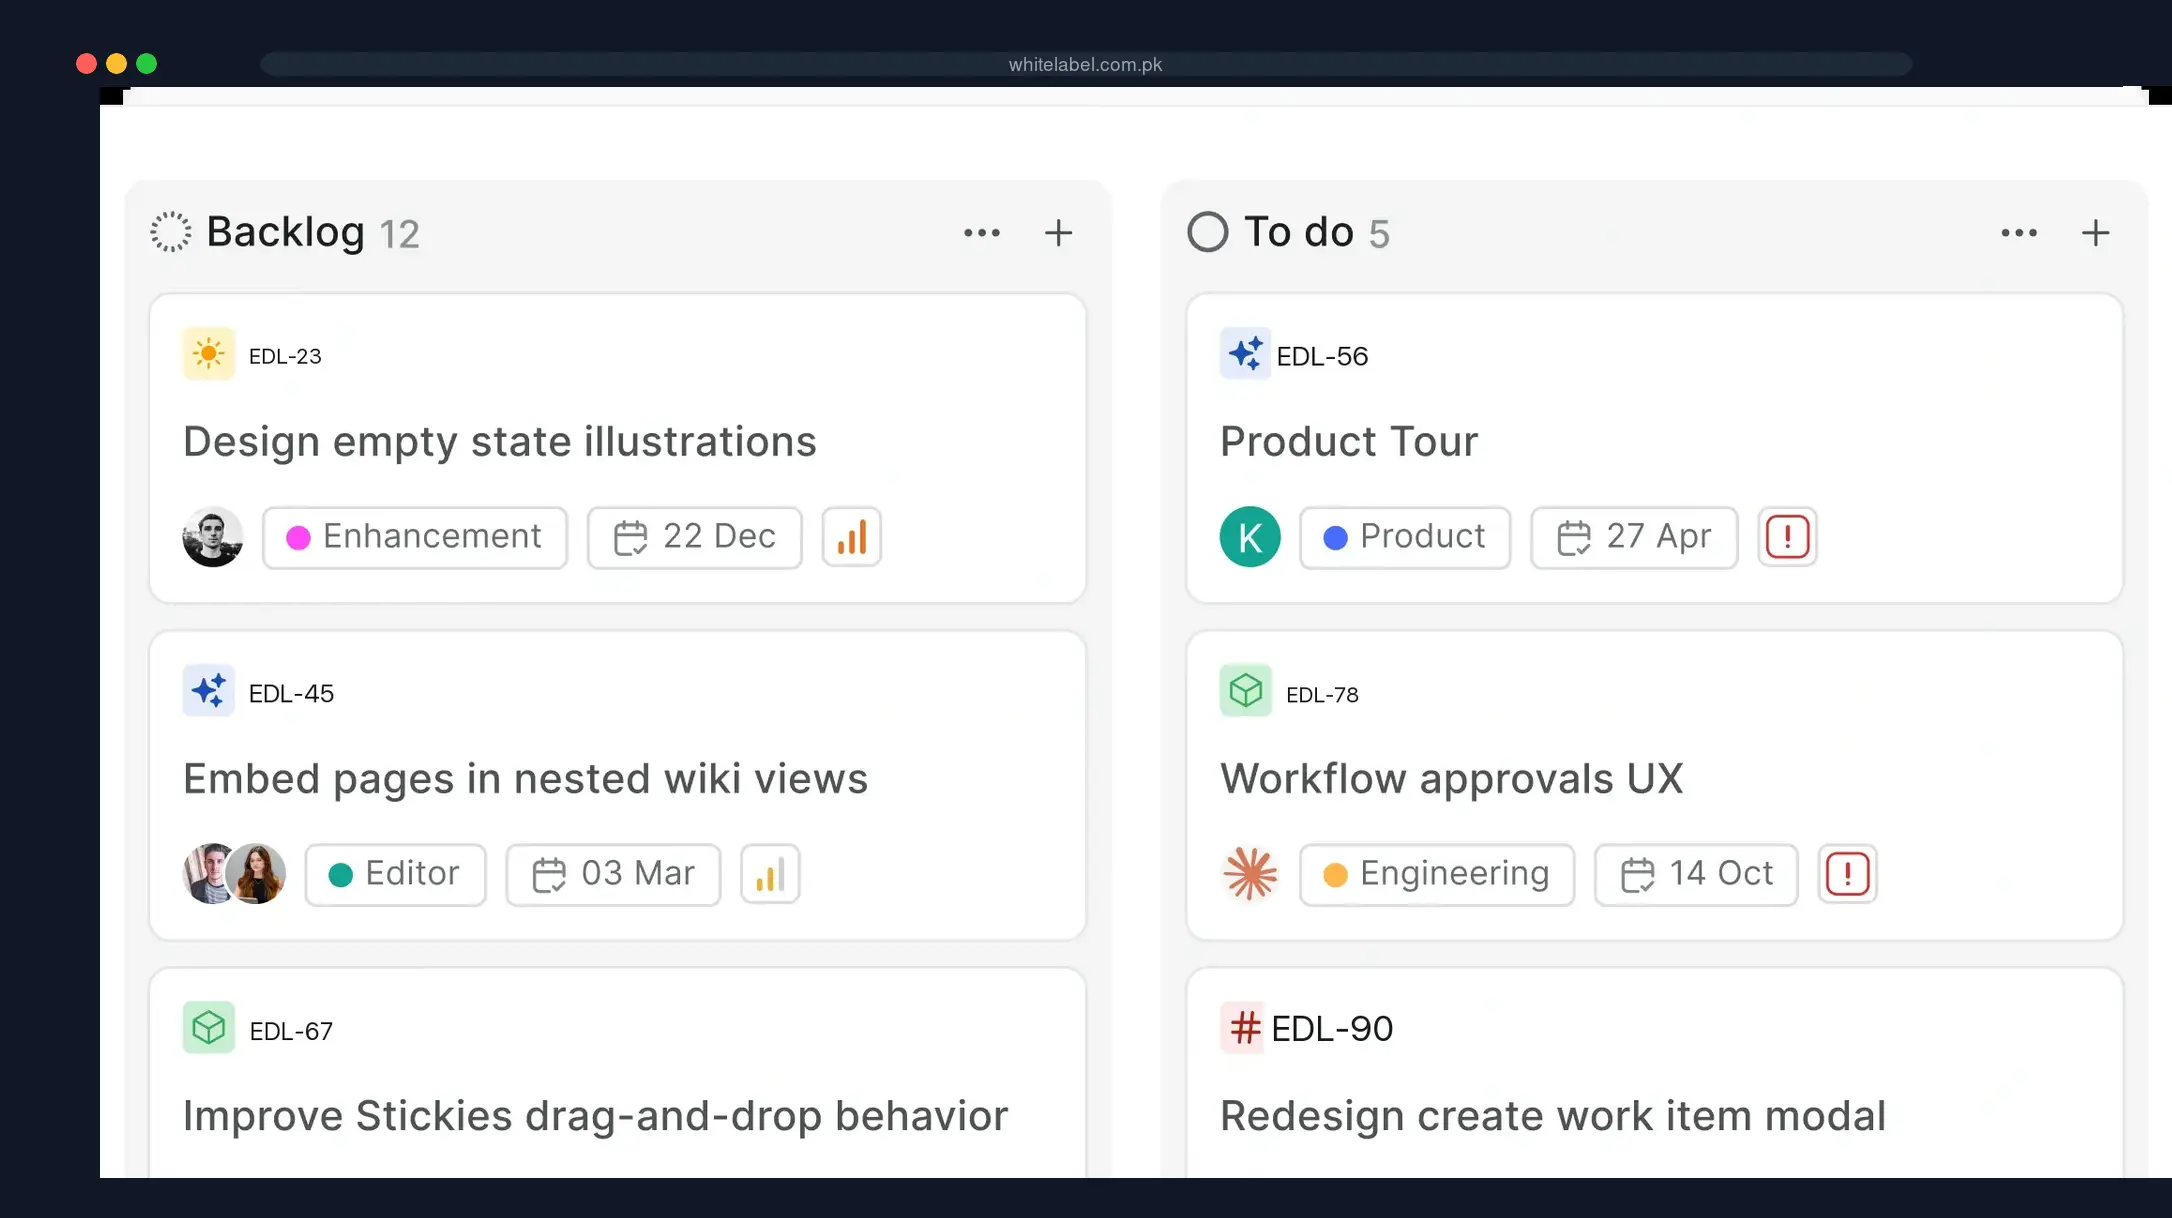The height and width of the screenshot is (1218, 2172).
Task: Click the K assignee avatar on Product Tour
Action: (1250, 537)
